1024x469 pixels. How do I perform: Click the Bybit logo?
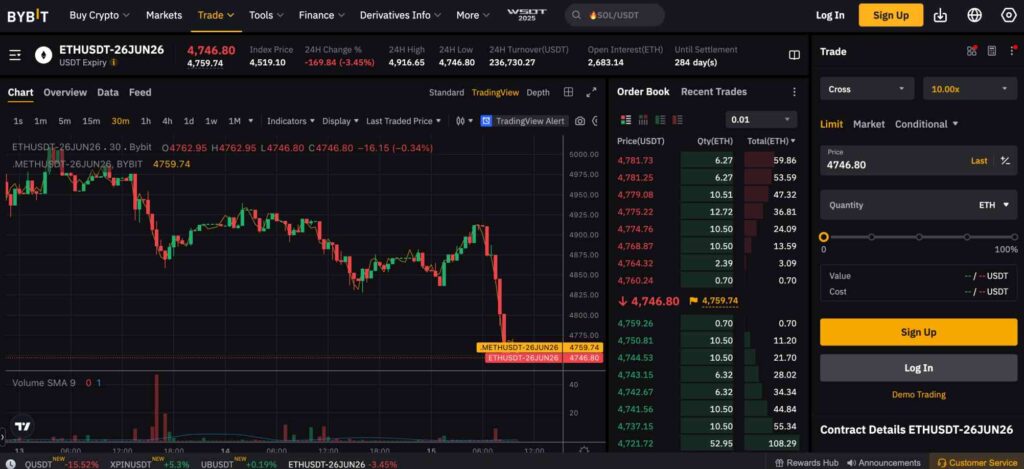click(x=27, y=16)
